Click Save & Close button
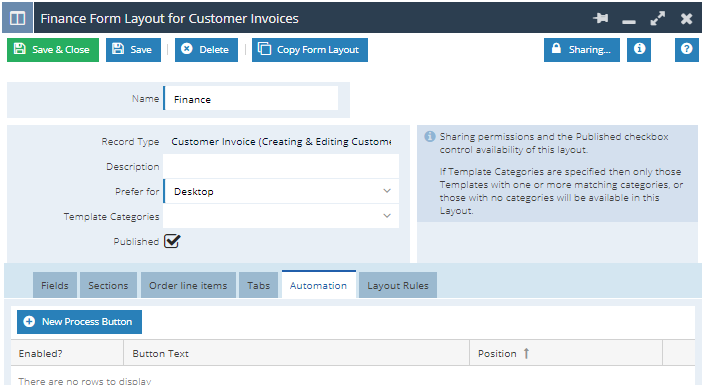The height and width of the screenshot is (385, 702). [53, 49]
